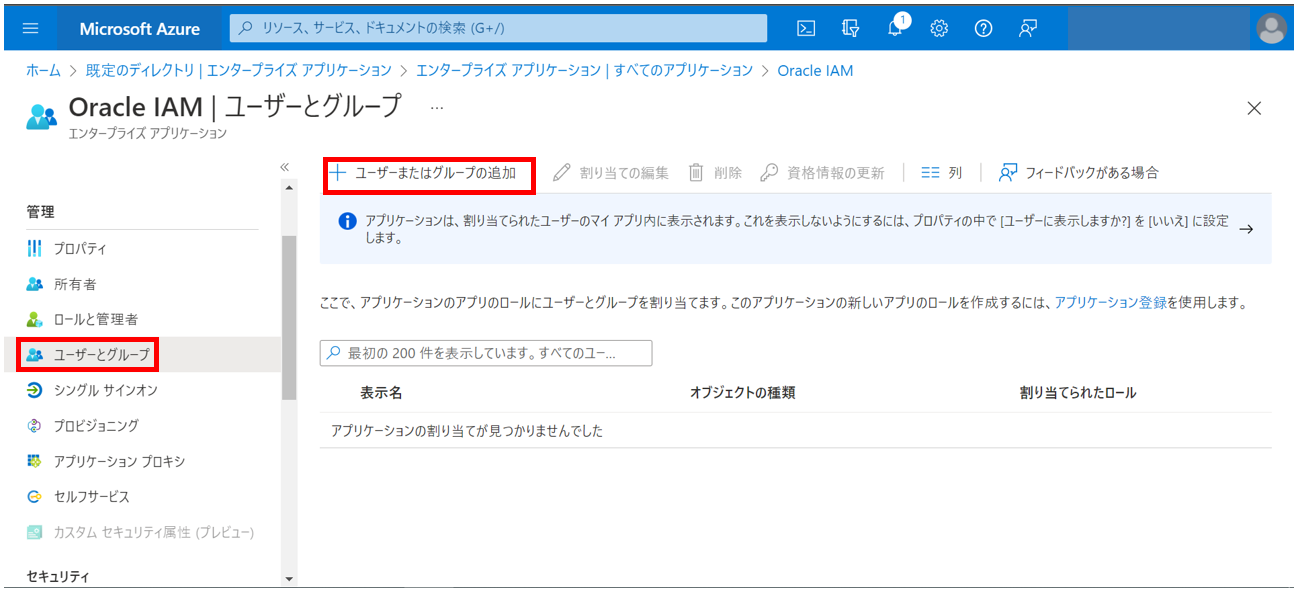Open portal settings gear icon
1299x593 pixels.
[939, 28]
